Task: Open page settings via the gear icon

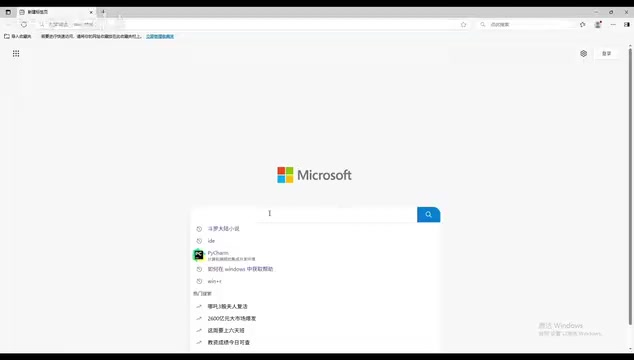Action: tap(583, 53)
